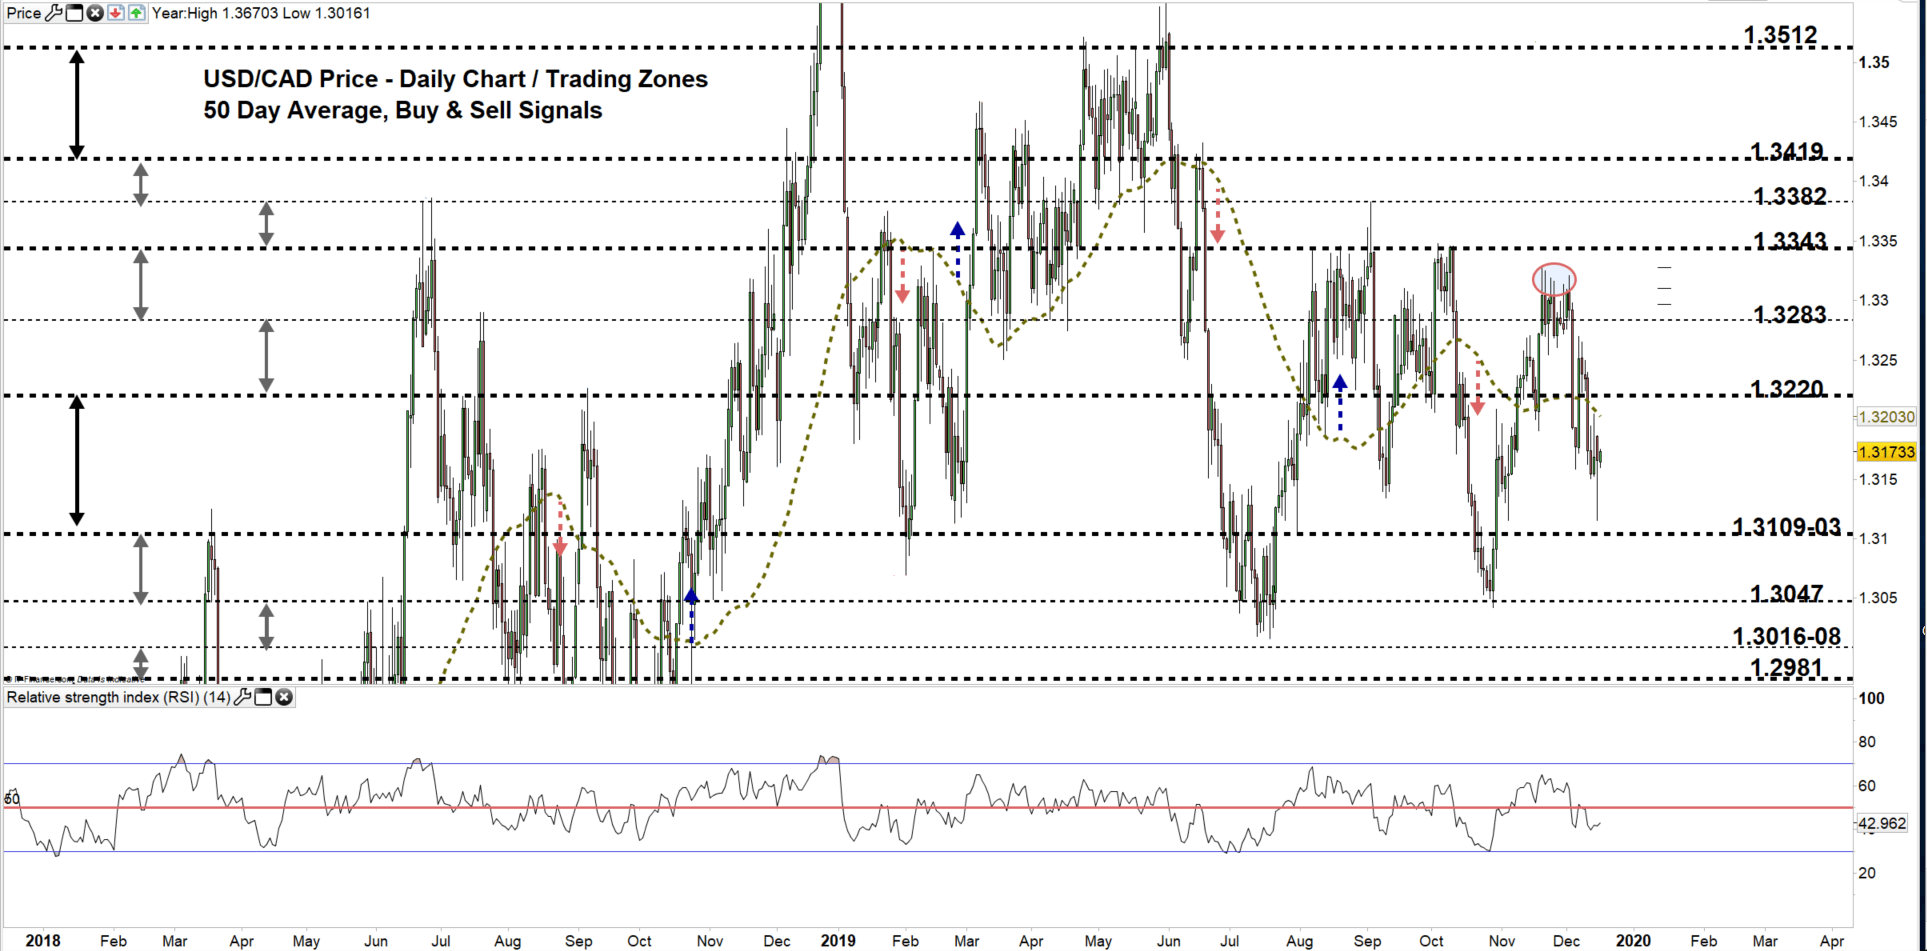Viewport: 1927px width, 951px height.
Task: Click the 1.3109-03 support label
Action: click(1787, 527)
